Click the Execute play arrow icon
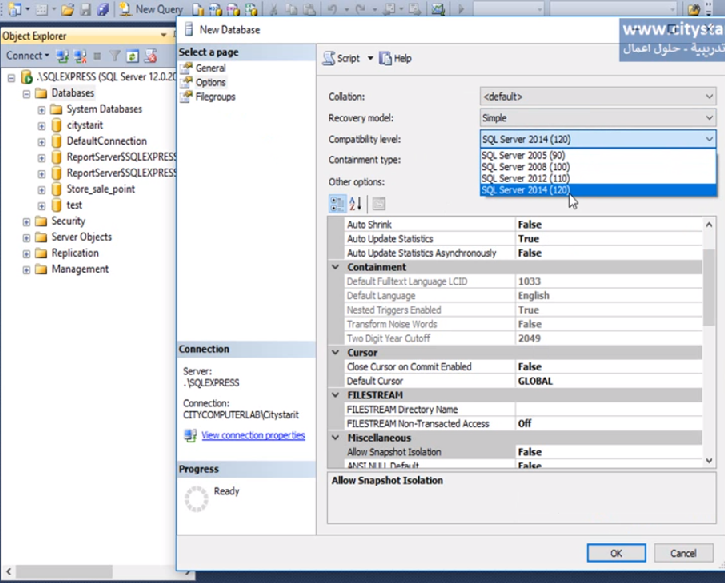This screenshot has width=725, height=583. [x=461, y=9]
